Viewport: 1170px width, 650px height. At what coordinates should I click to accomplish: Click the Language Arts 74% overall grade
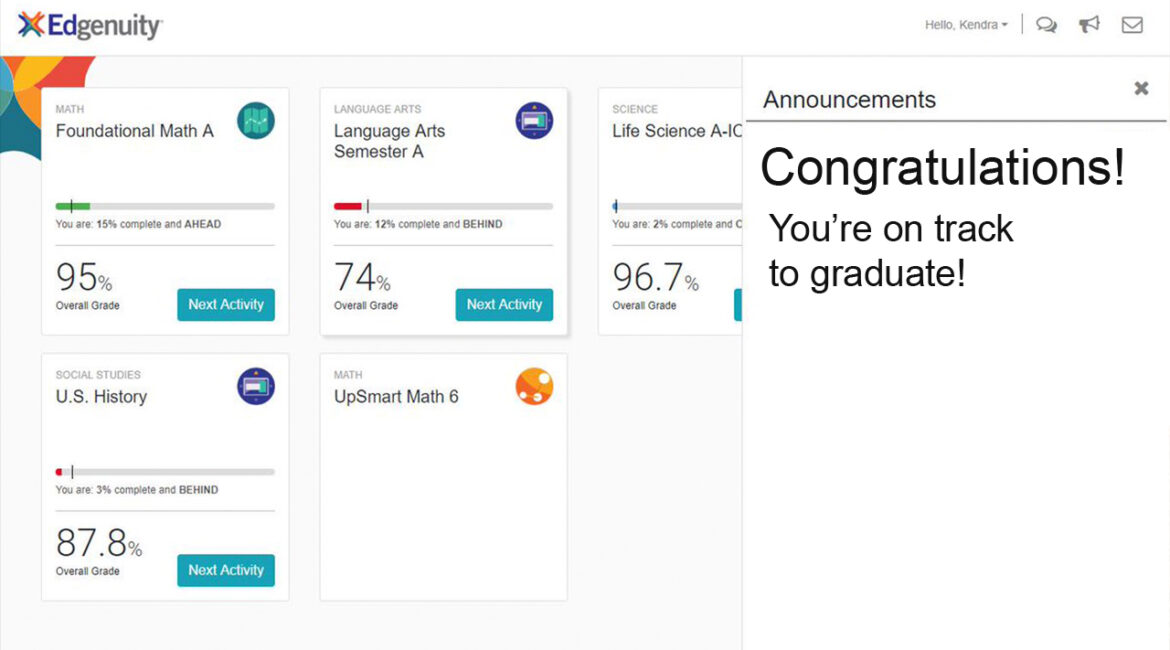coord(363,278)
